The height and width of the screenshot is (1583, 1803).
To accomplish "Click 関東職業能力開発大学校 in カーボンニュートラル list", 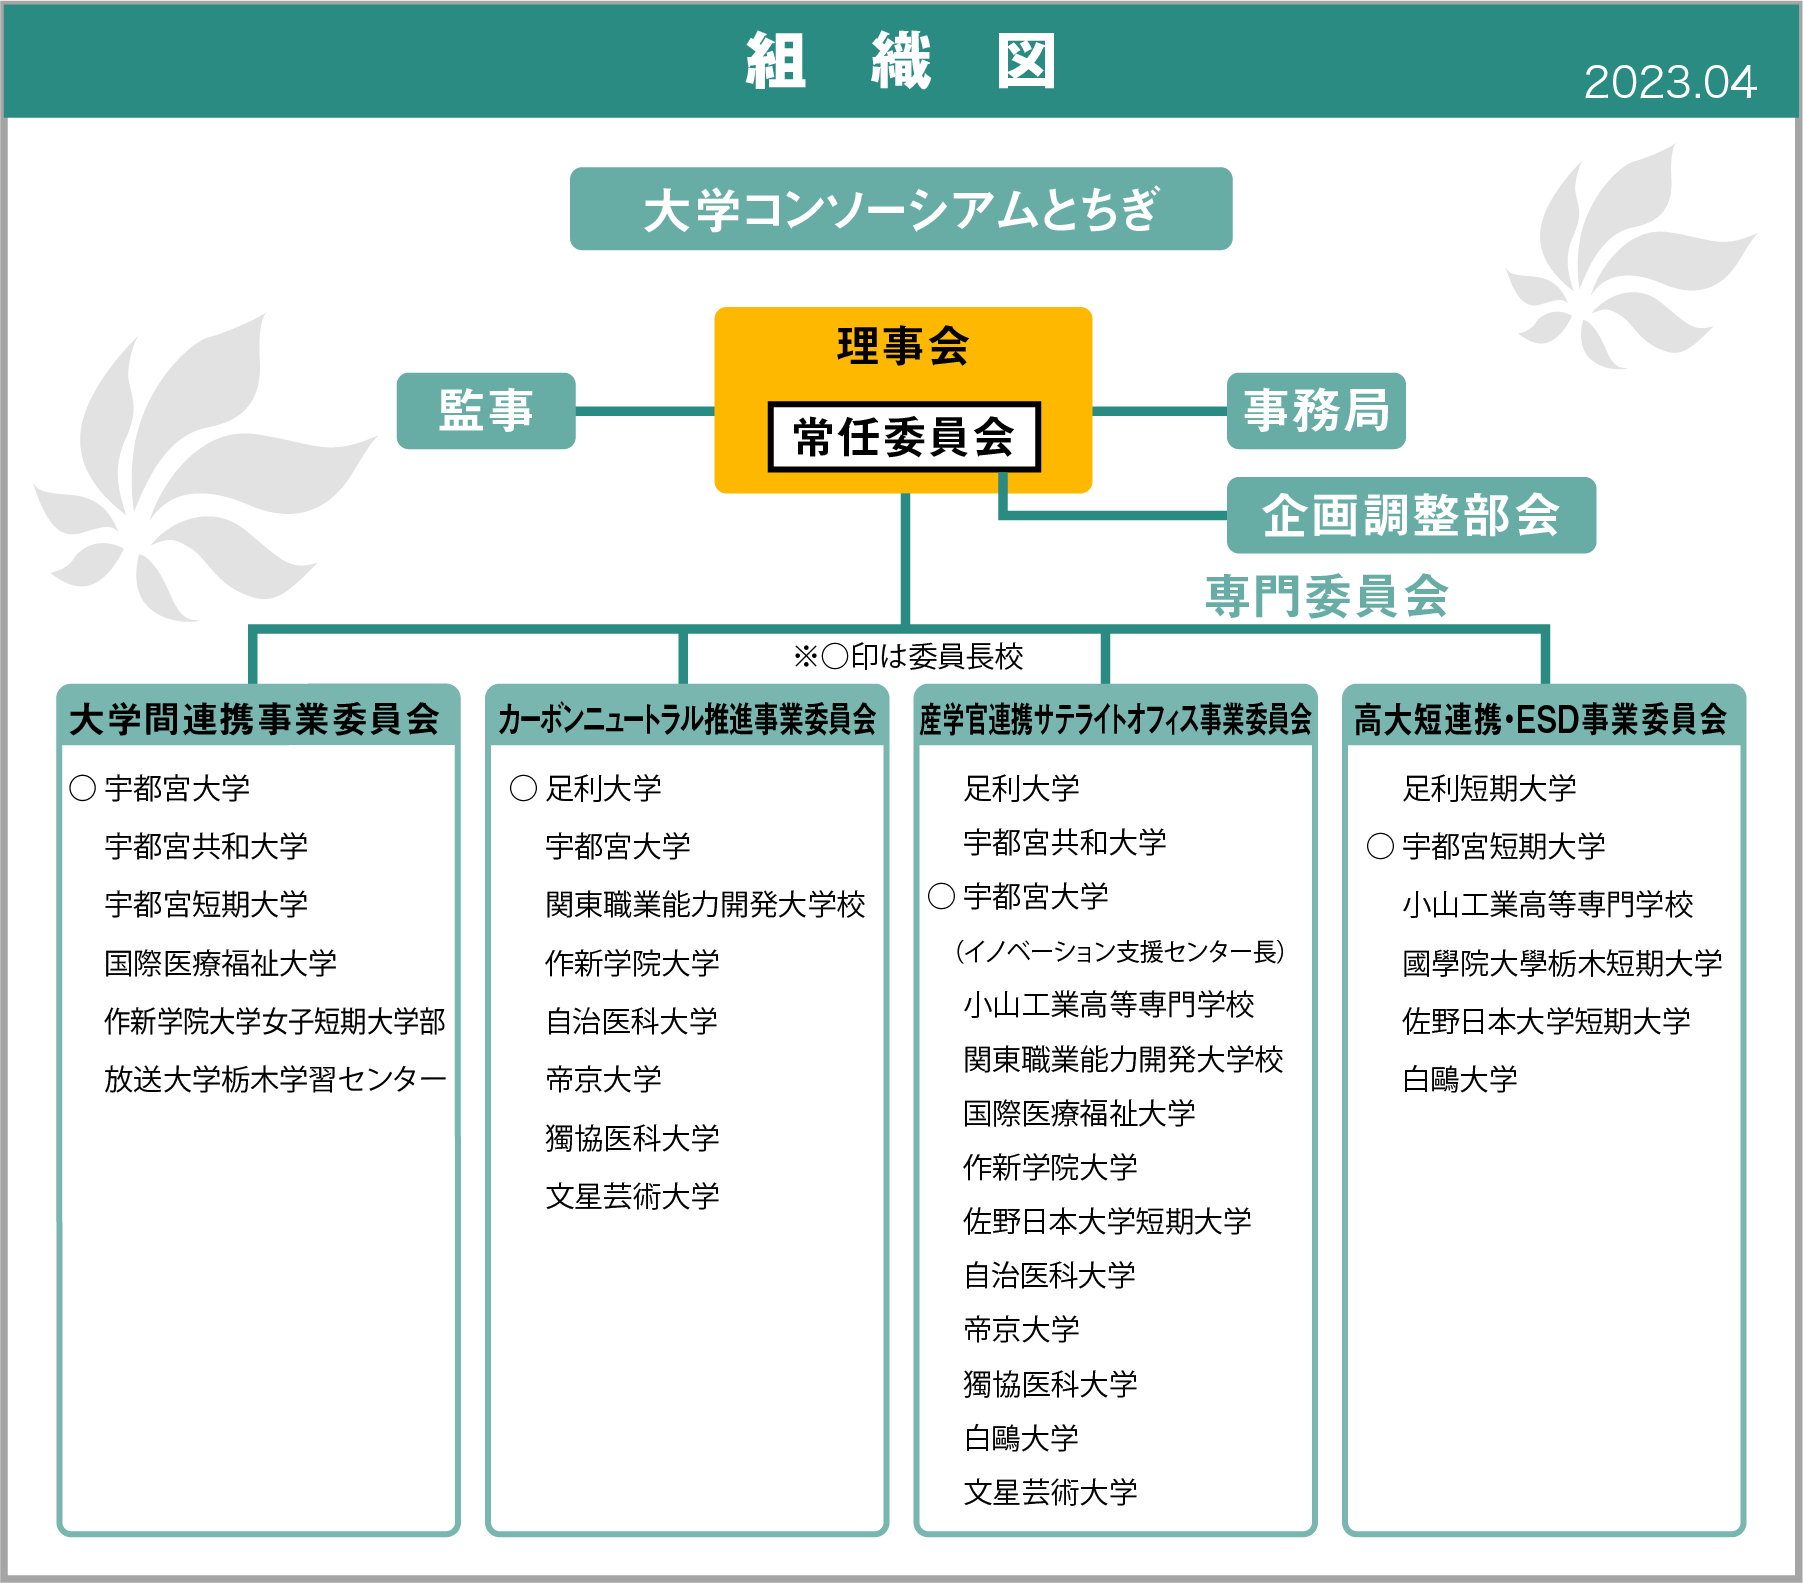I will click(x=705, y=905).
